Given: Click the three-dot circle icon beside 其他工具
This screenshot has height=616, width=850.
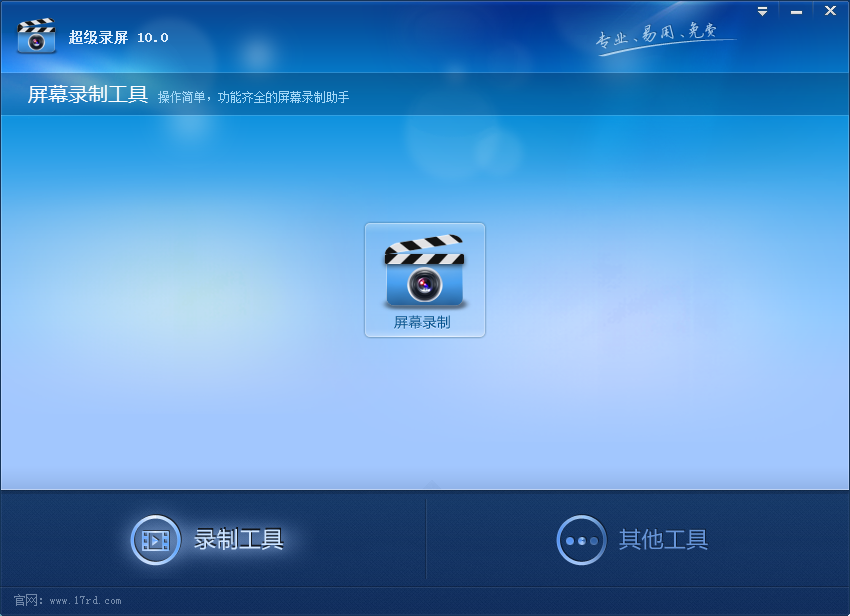Looking at the screenshot, I should click(583, 540).
